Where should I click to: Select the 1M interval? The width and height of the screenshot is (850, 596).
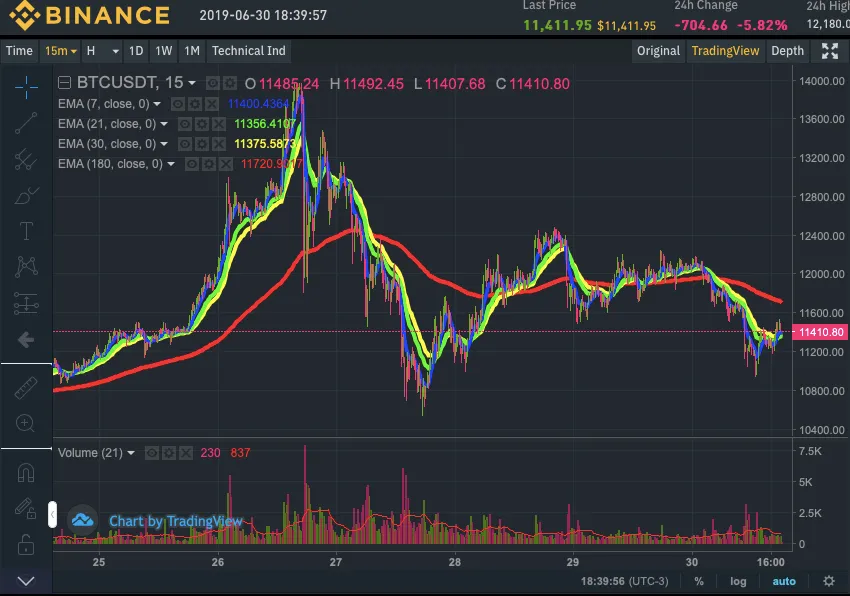pyautogui.click(x=192, y=51)
